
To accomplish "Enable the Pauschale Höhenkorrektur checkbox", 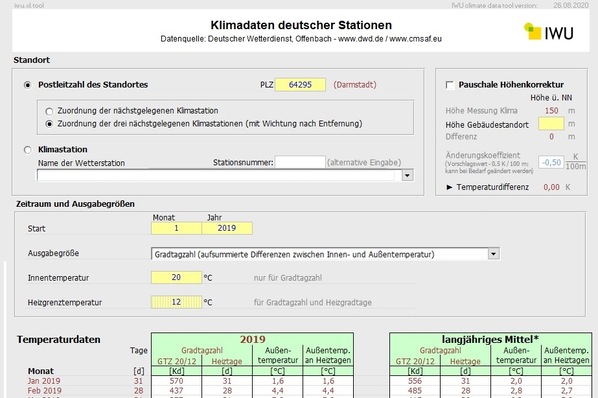I will click(x=450, y=85).
